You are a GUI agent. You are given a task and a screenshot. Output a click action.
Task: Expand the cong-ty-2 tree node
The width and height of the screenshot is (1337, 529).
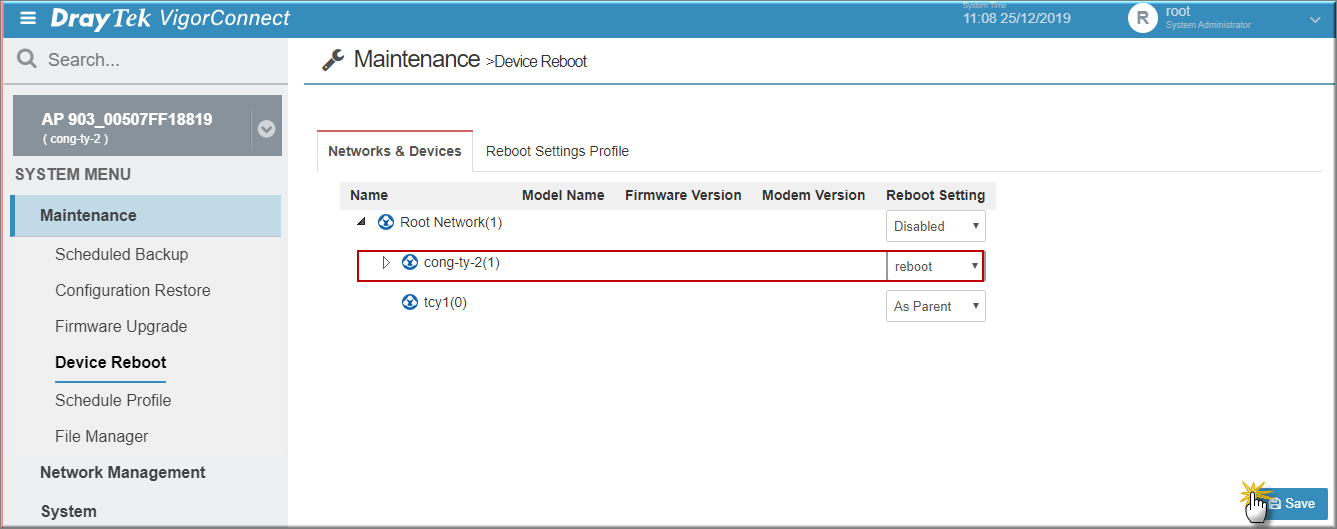386,262
